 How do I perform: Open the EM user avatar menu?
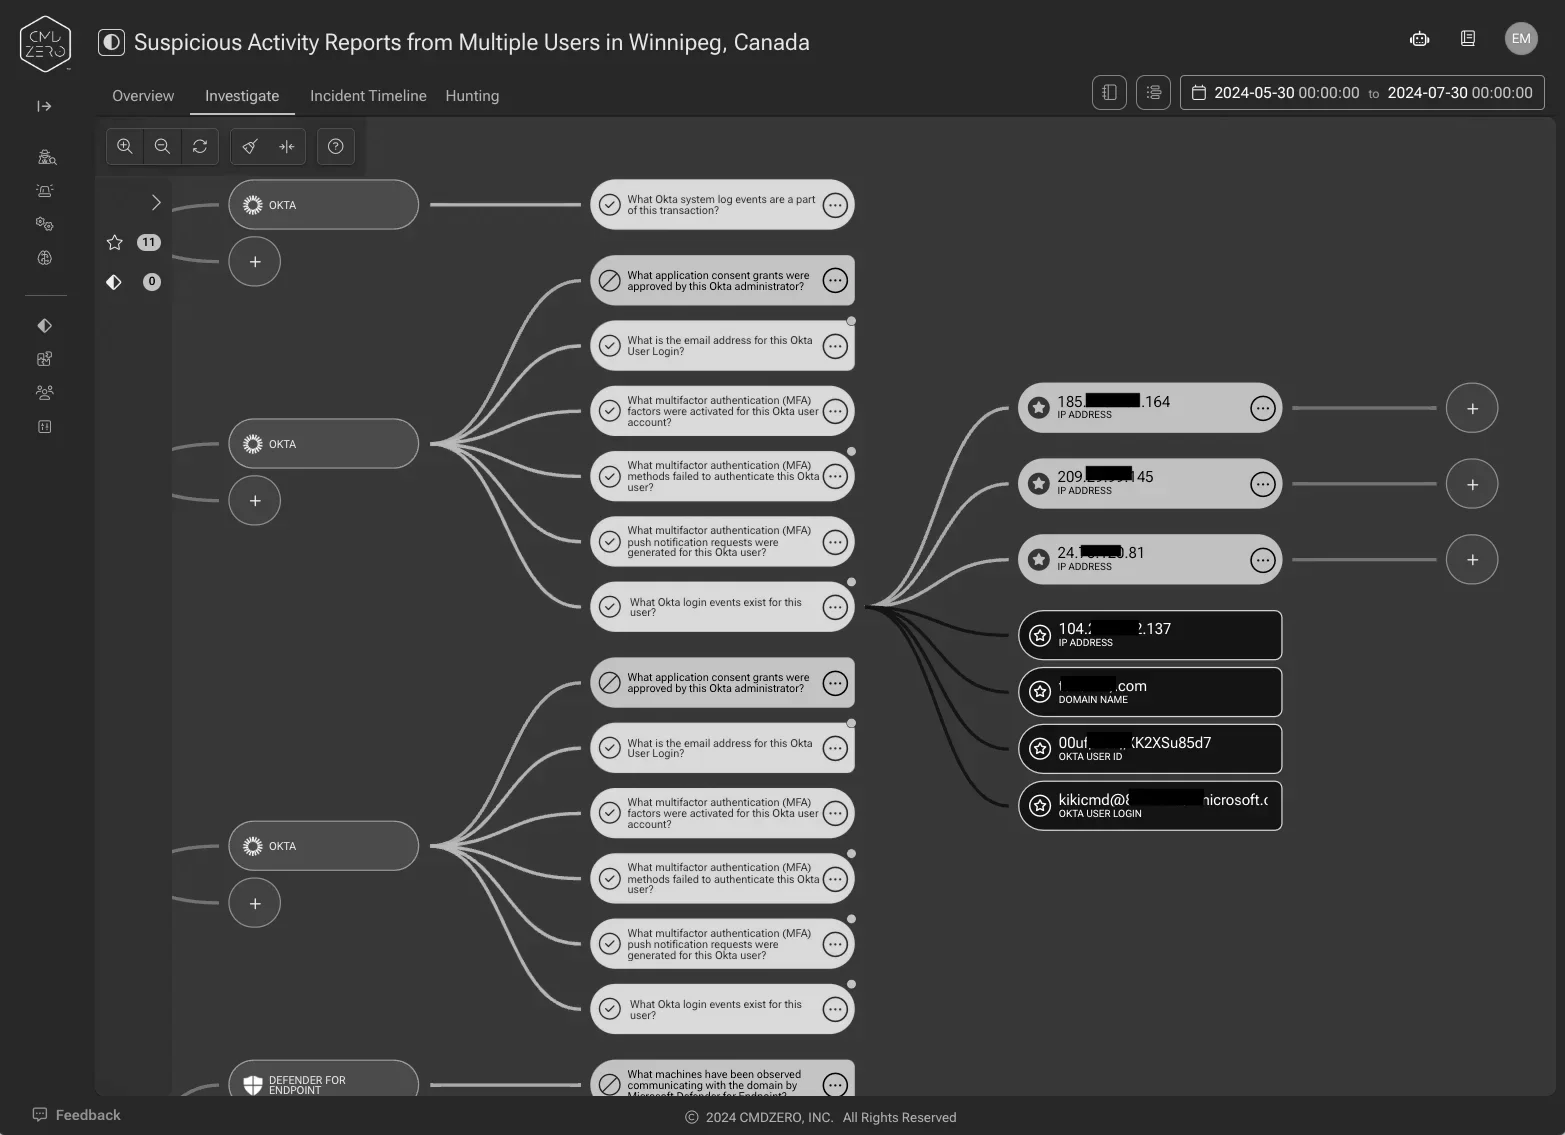pos(1521,39)
